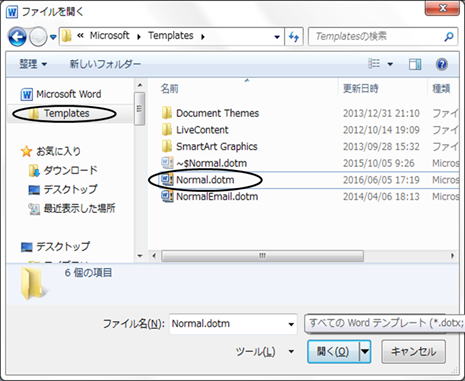Open the recent locations dropdown arrow
The height and width of the screenshot is (381, 465).
point(53,37)
